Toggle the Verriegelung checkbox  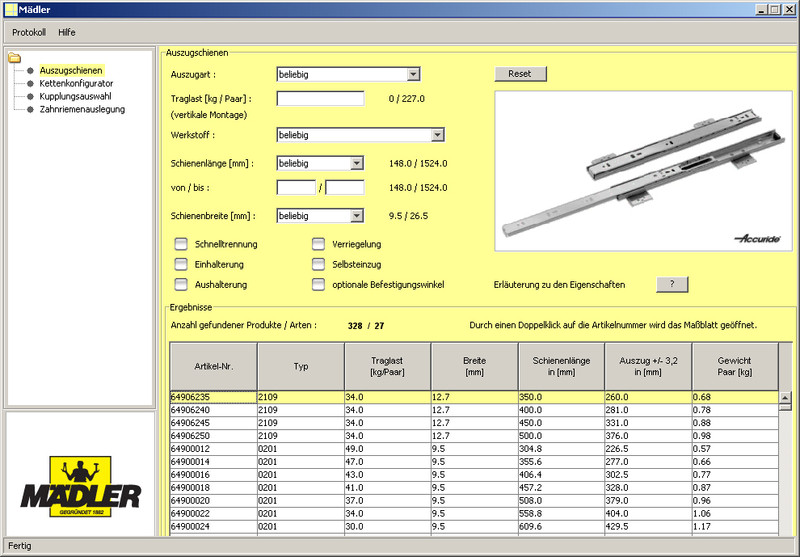319,244
